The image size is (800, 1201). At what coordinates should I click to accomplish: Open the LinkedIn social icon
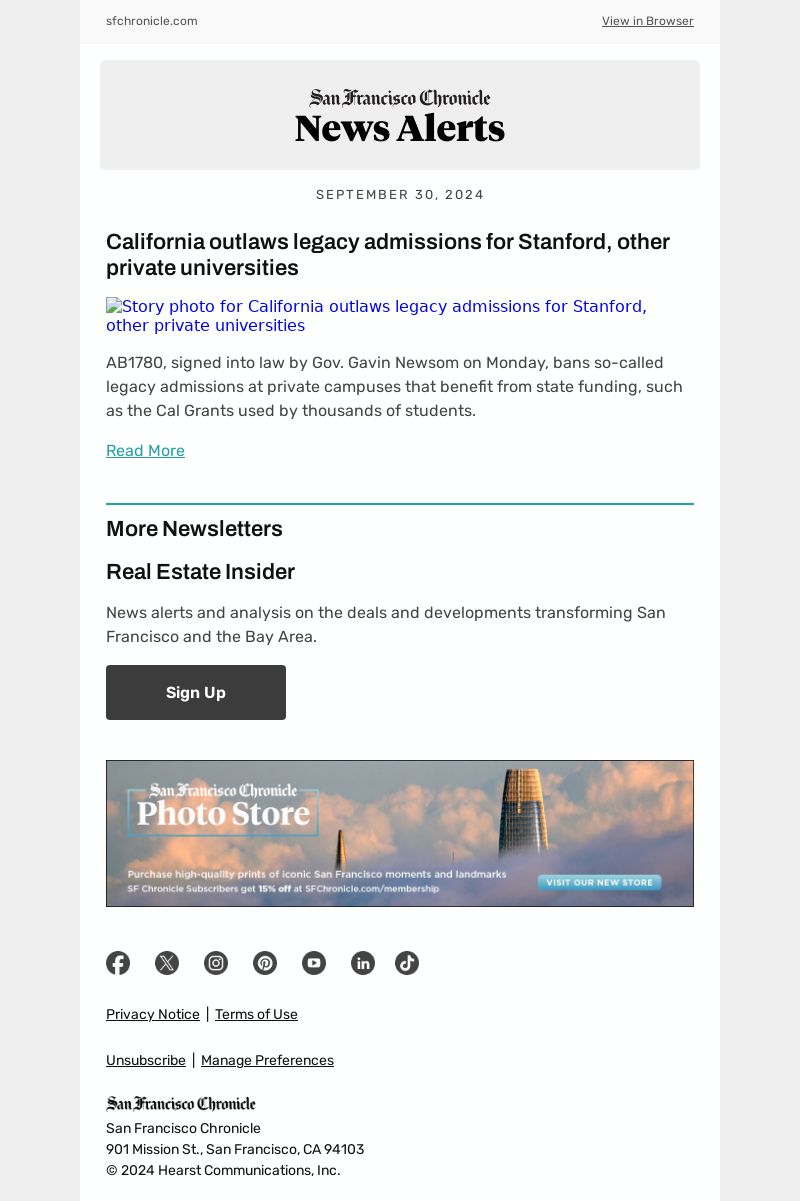point(363,963)
